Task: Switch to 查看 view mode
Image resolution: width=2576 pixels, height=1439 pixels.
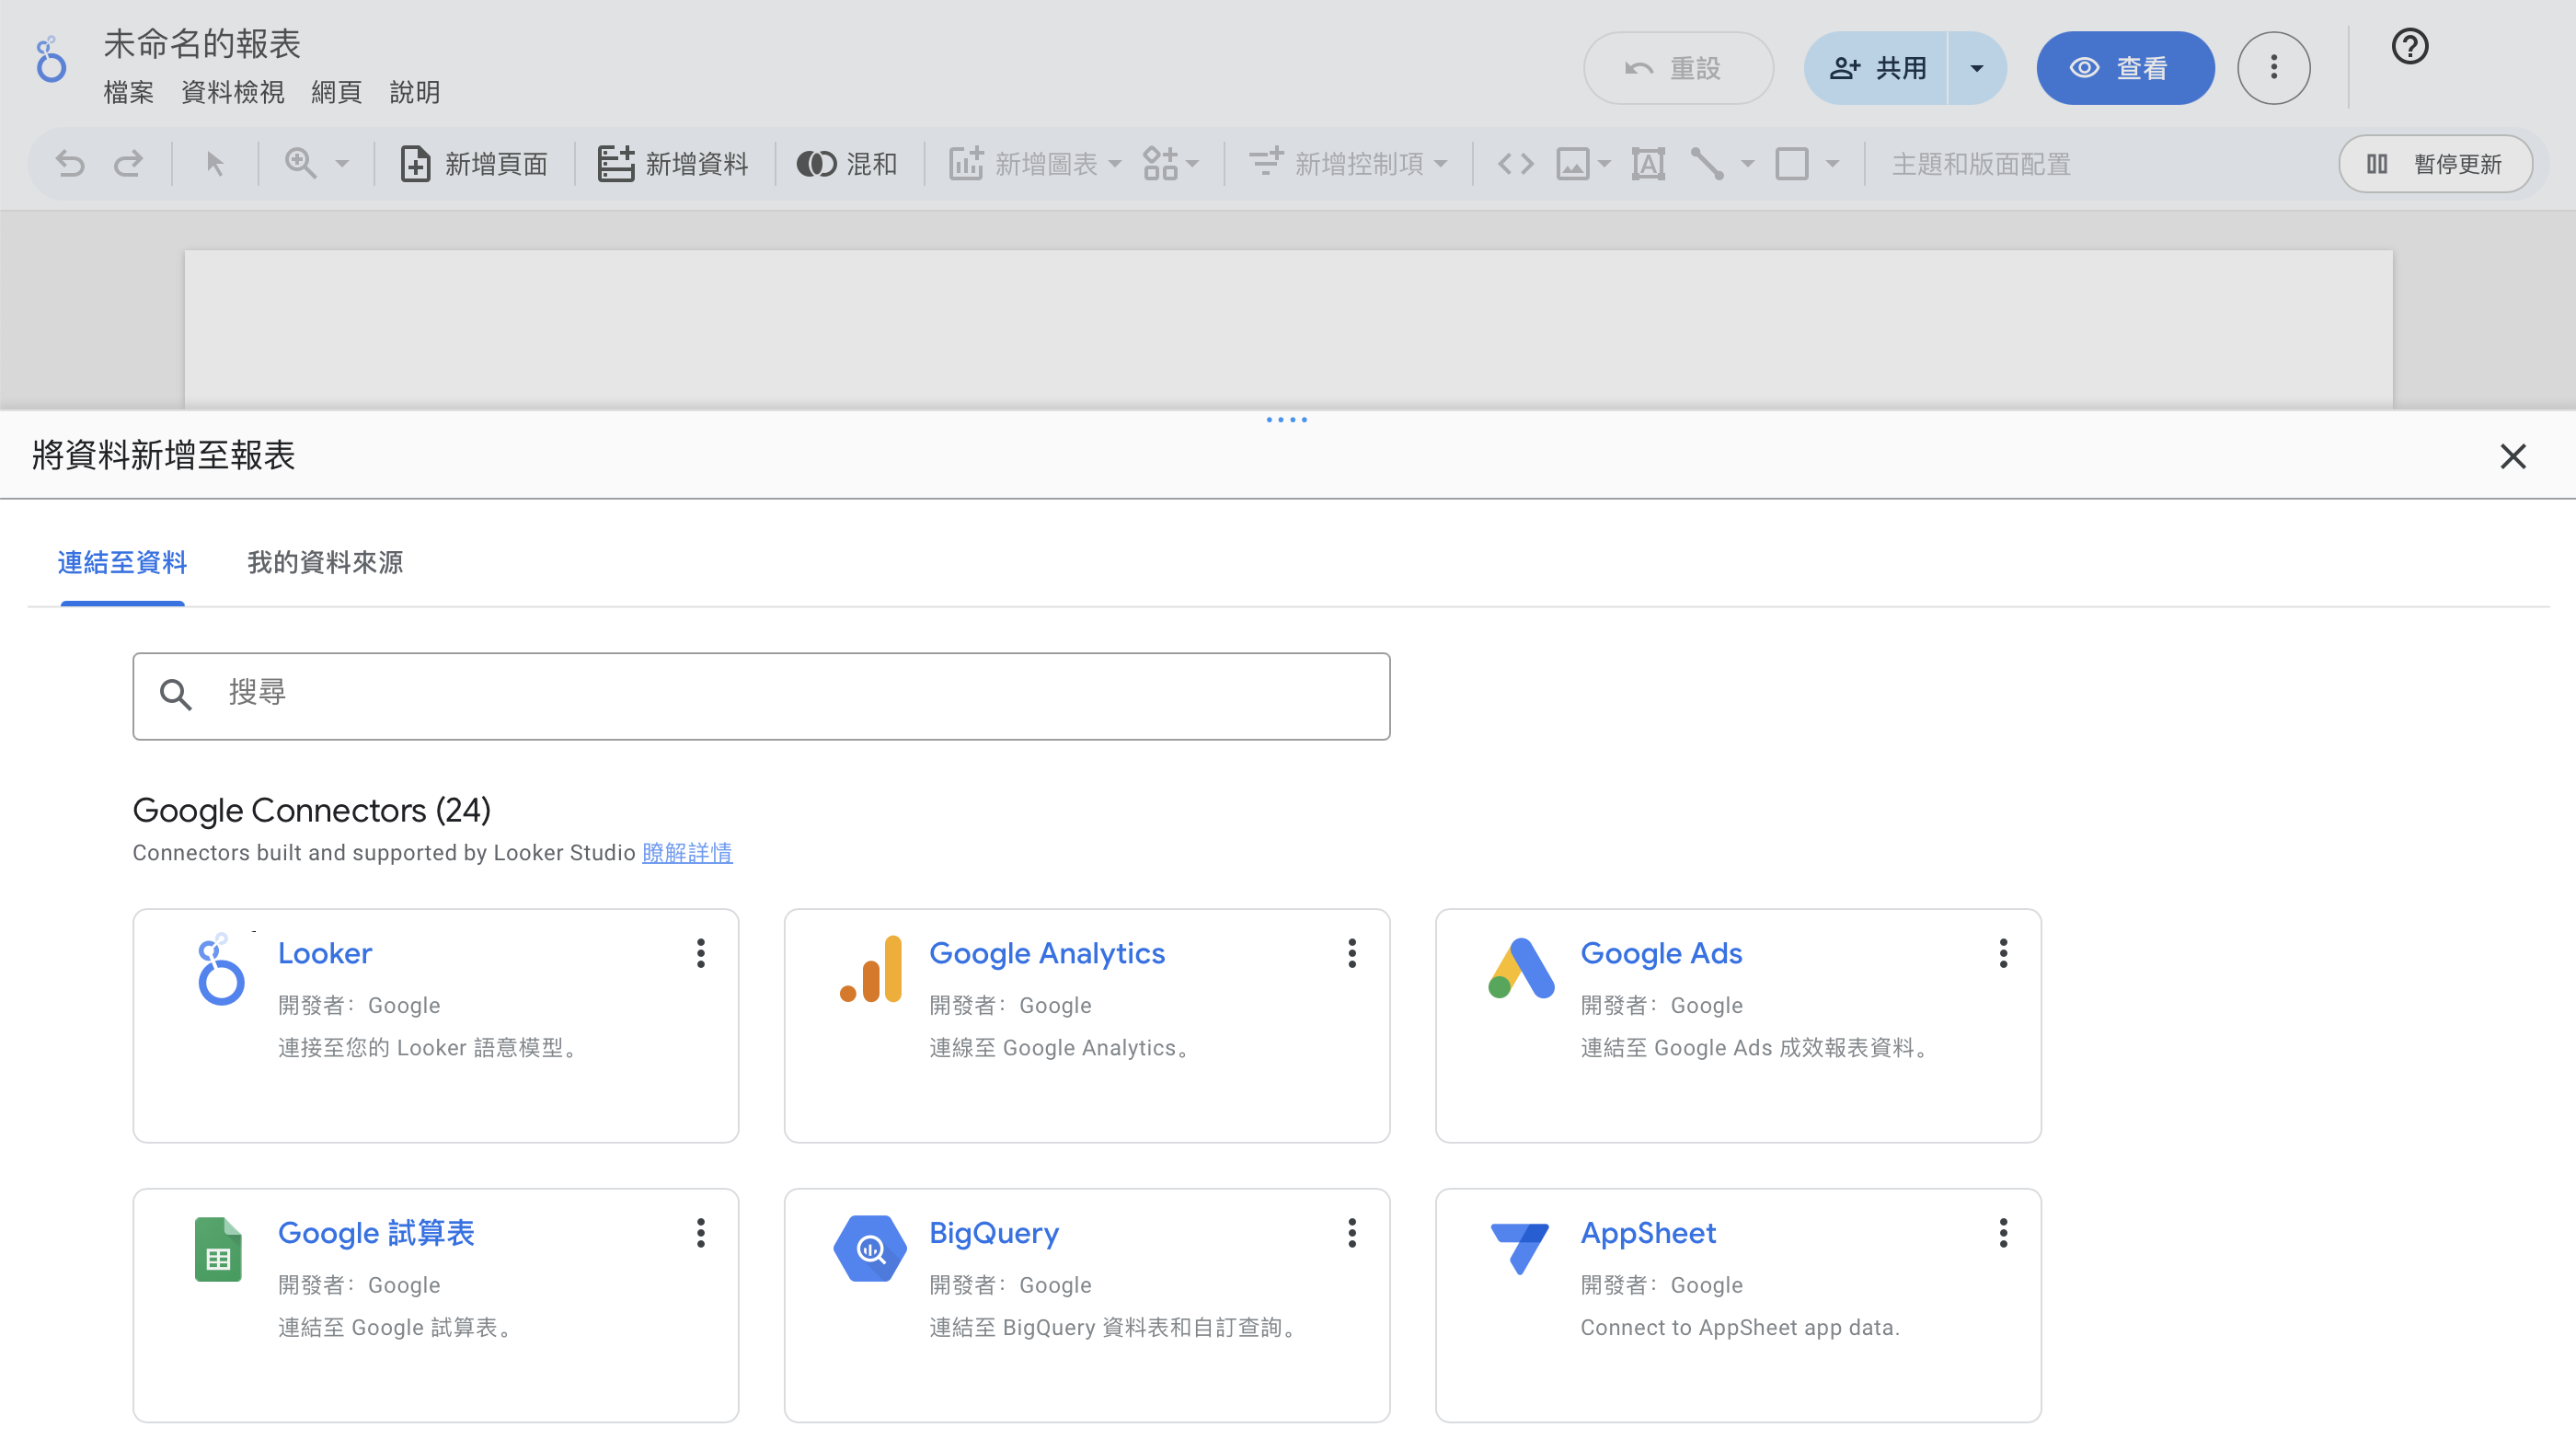Action: tap(2125, 68)
